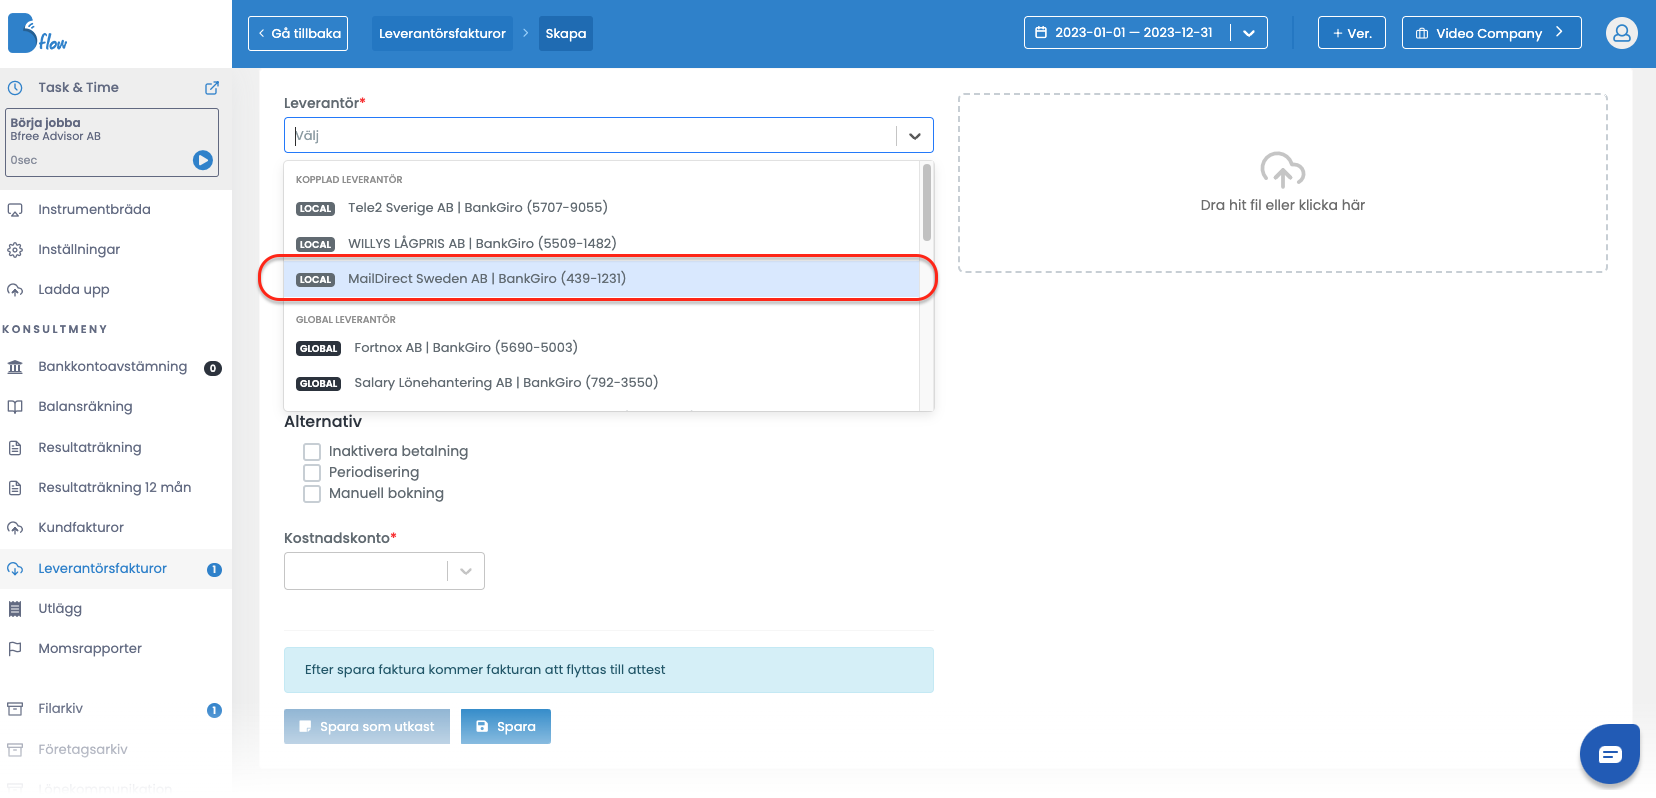The width and height of the screenshot is (1656, 798).
Task: Click the cloud upload icon in drop zone
Action: tap(1283, 170)
